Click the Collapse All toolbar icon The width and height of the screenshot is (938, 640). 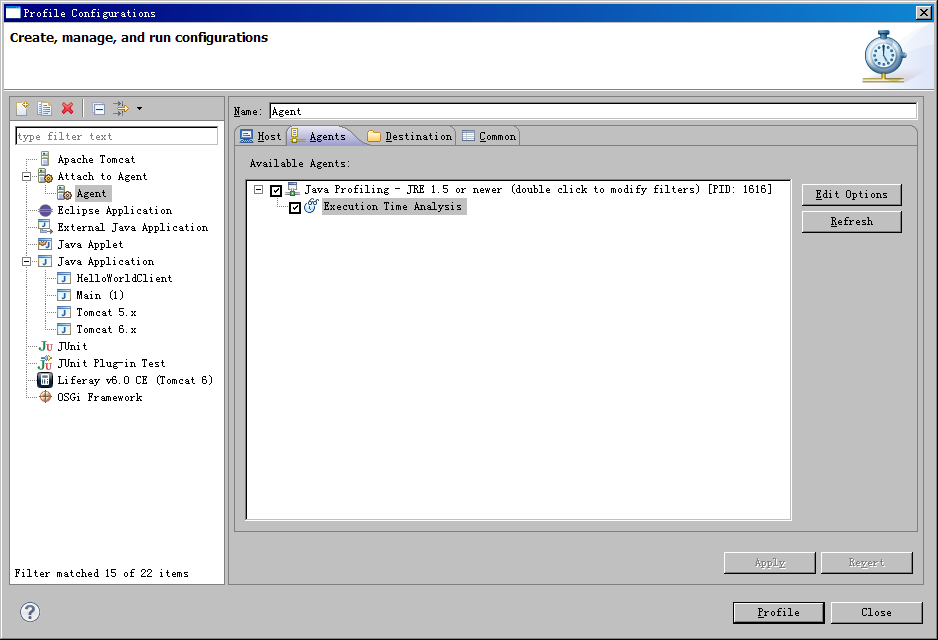tap(99, 109)
